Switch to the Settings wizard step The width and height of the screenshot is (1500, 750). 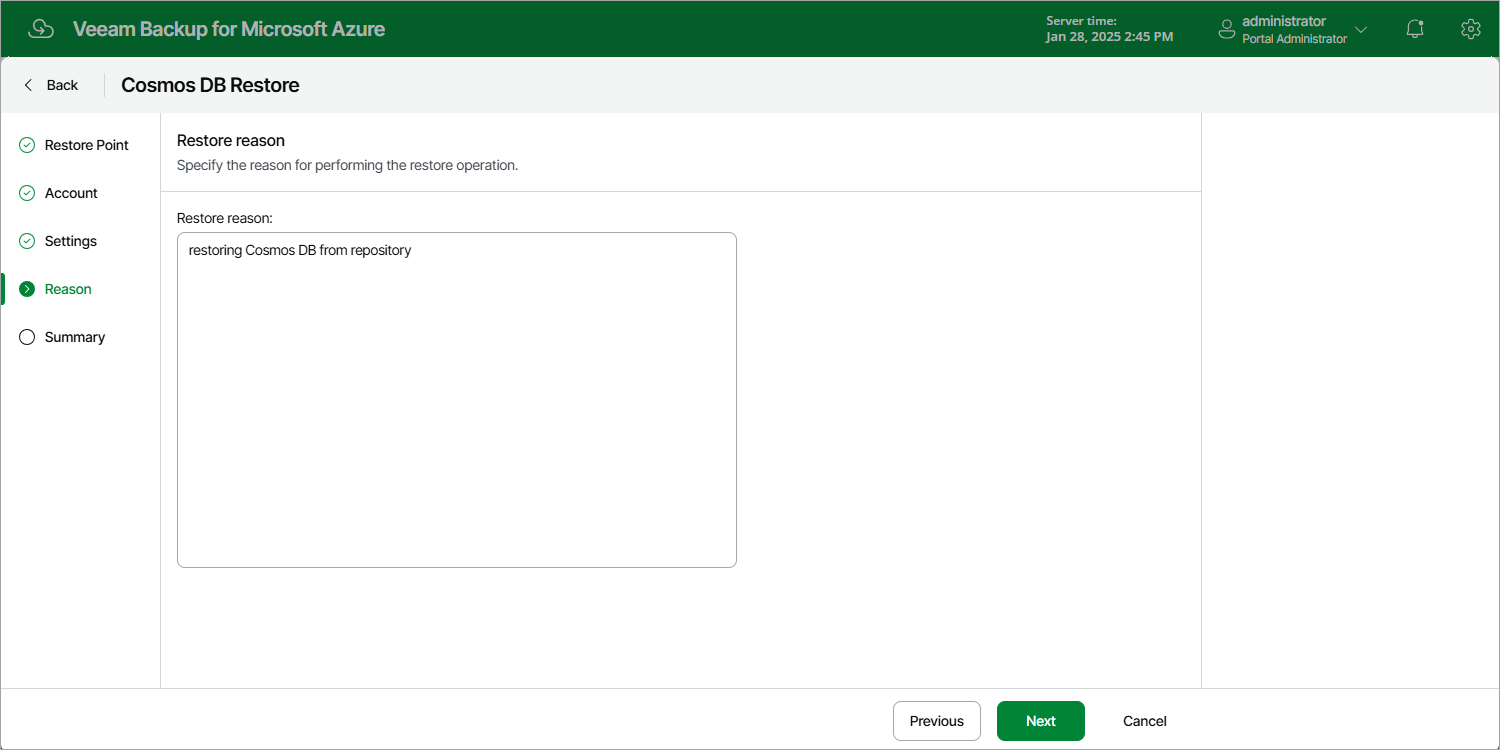click(x=71, y=241)
